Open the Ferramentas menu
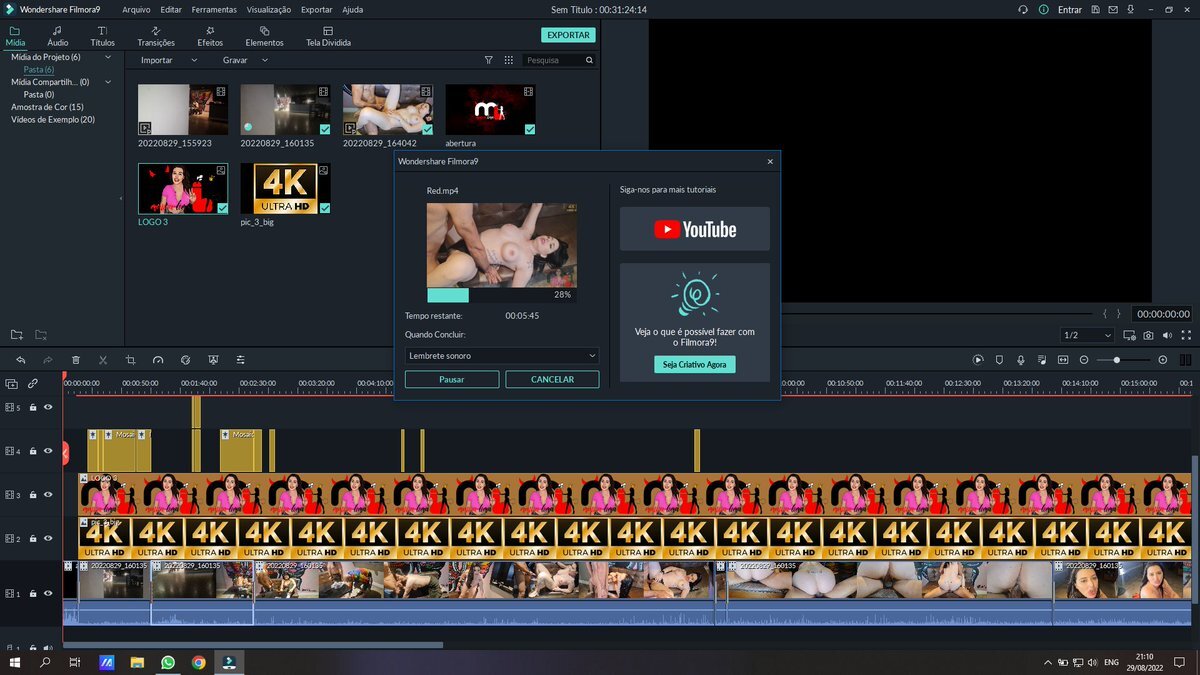The image size is (1200, 675). (x=215, y=9)
